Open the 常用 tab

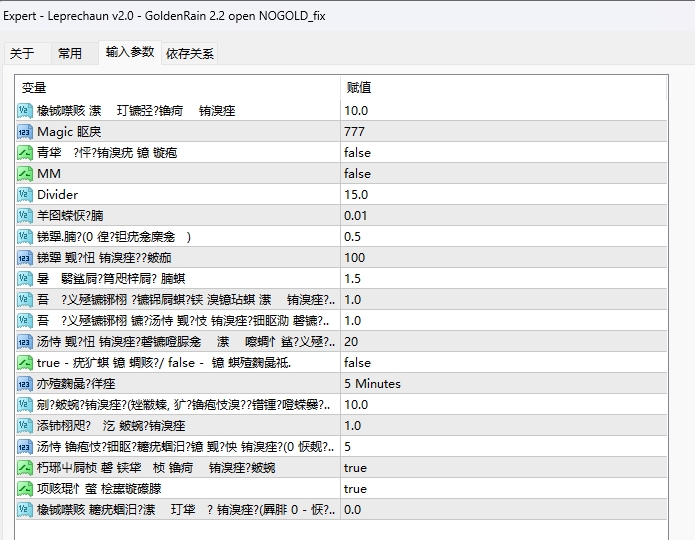70,54
